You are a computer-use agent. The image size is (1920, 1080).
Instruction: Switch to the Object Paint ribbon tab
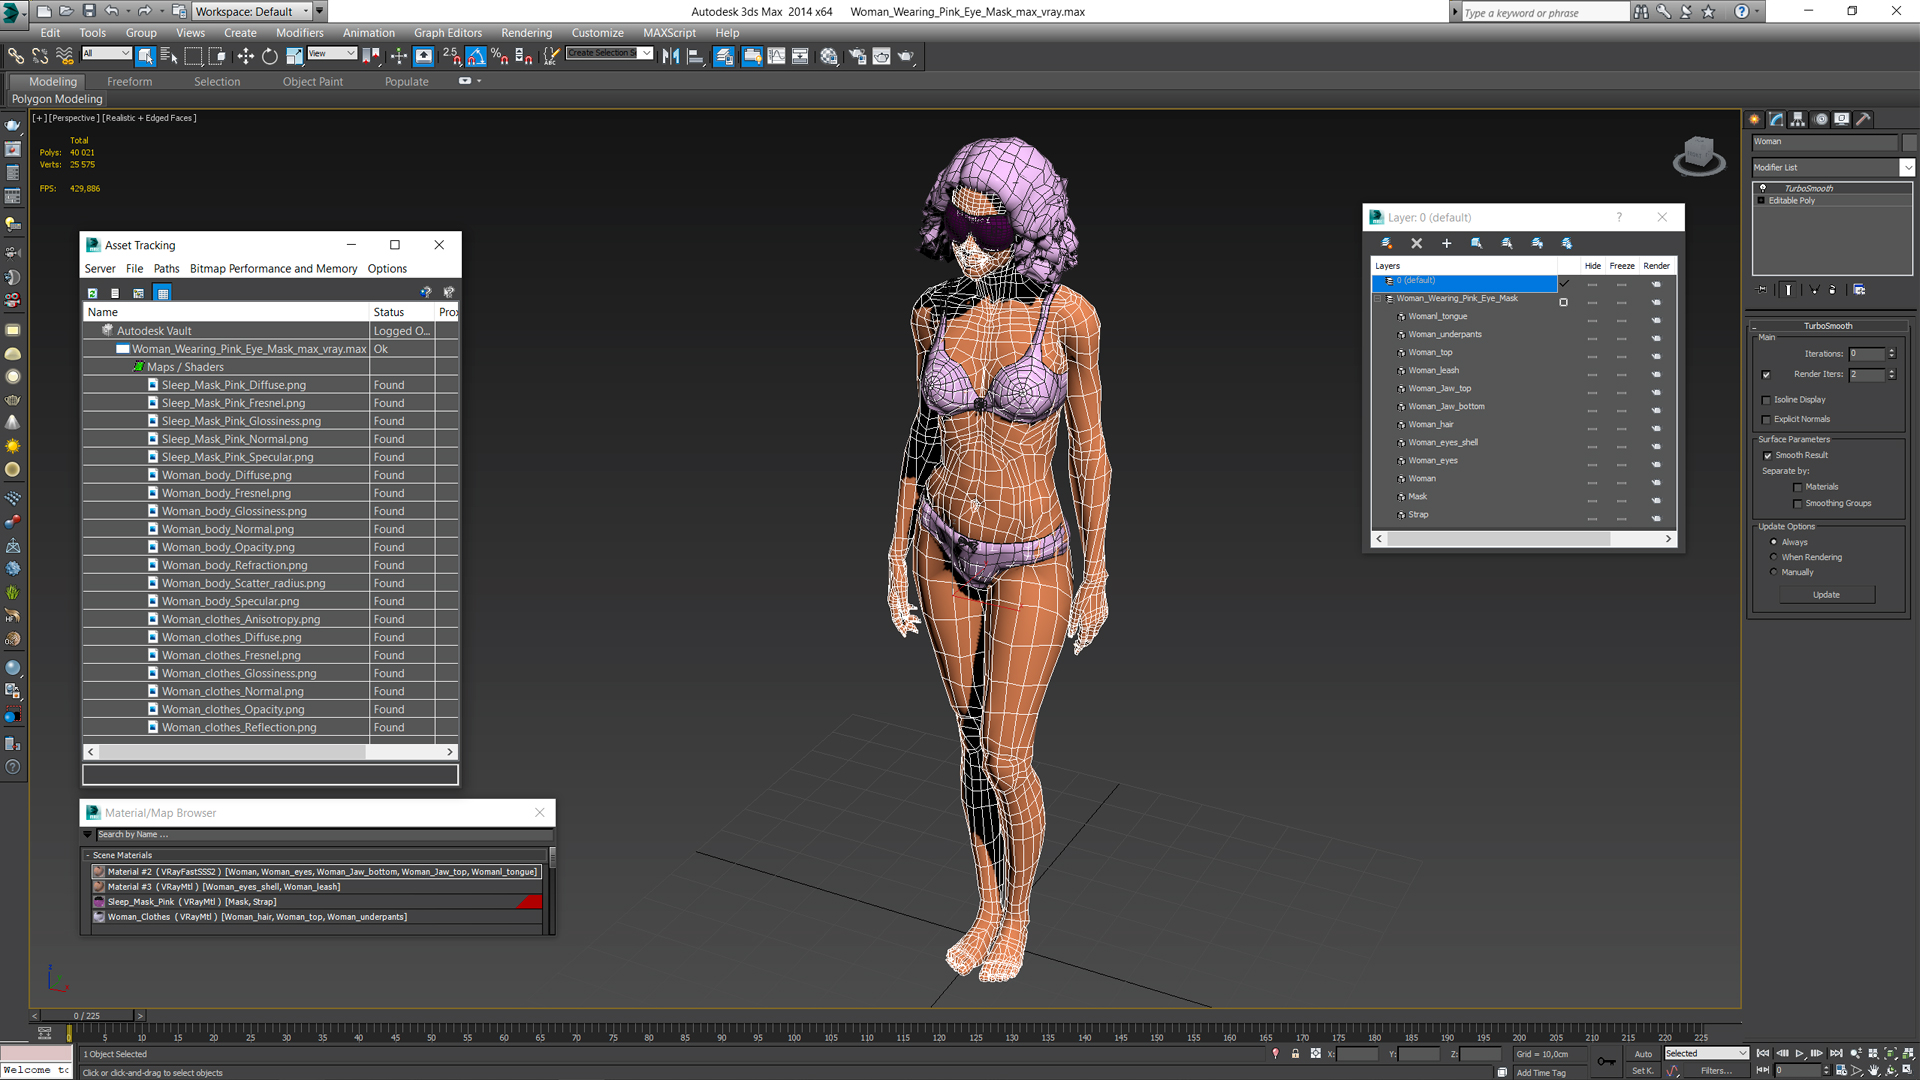[312, 82]
